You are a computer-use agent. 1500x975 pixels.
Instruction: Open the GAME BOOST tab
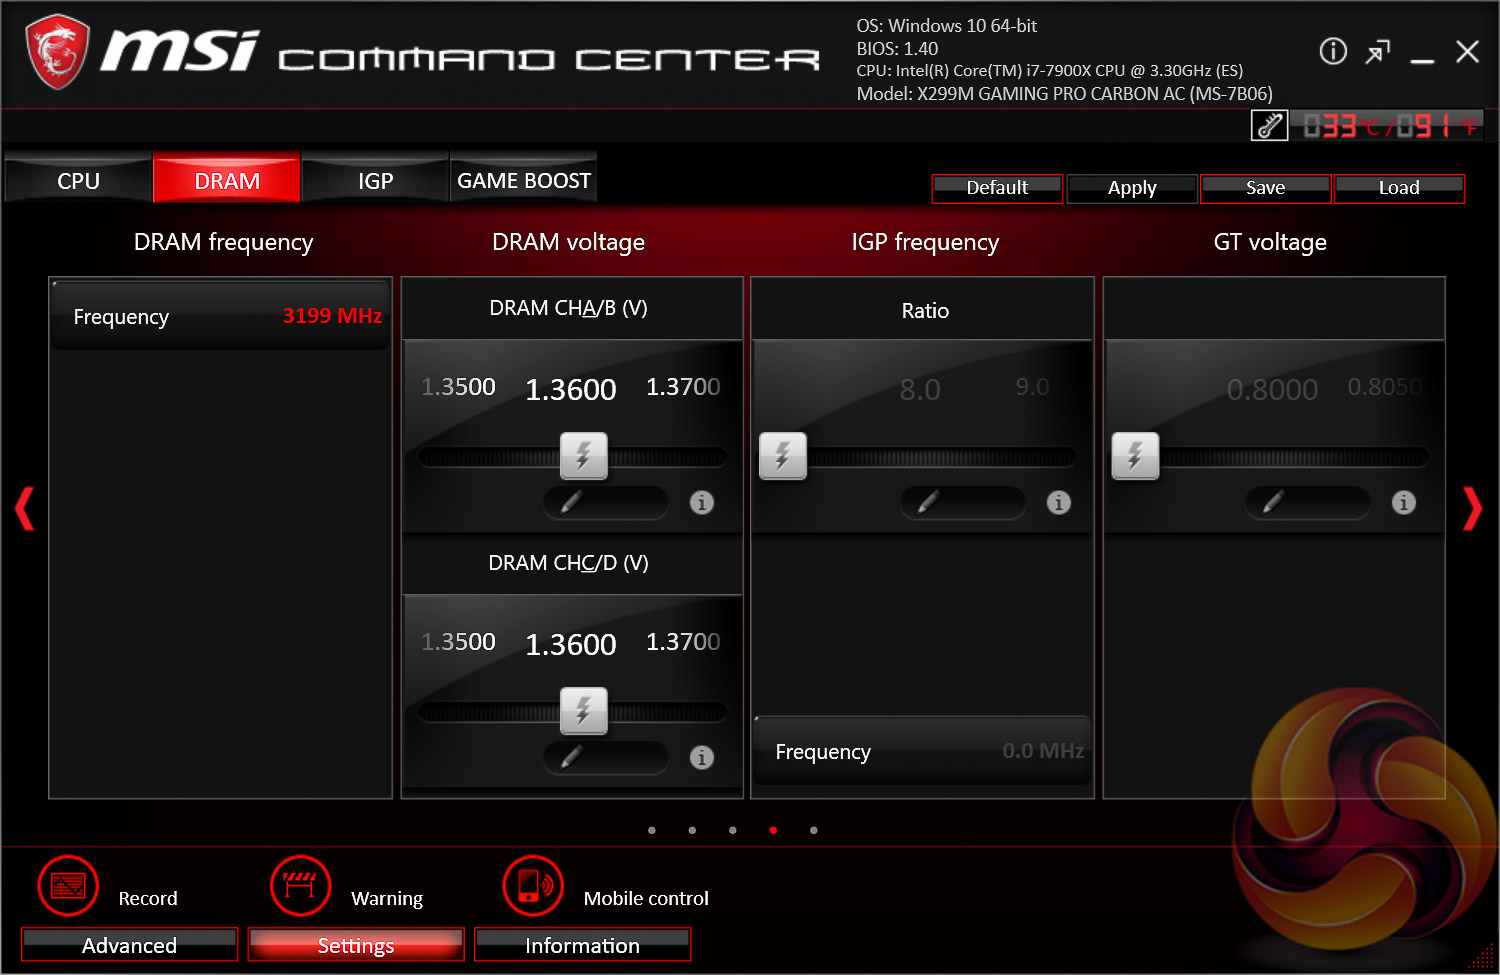tap(523, 180)
